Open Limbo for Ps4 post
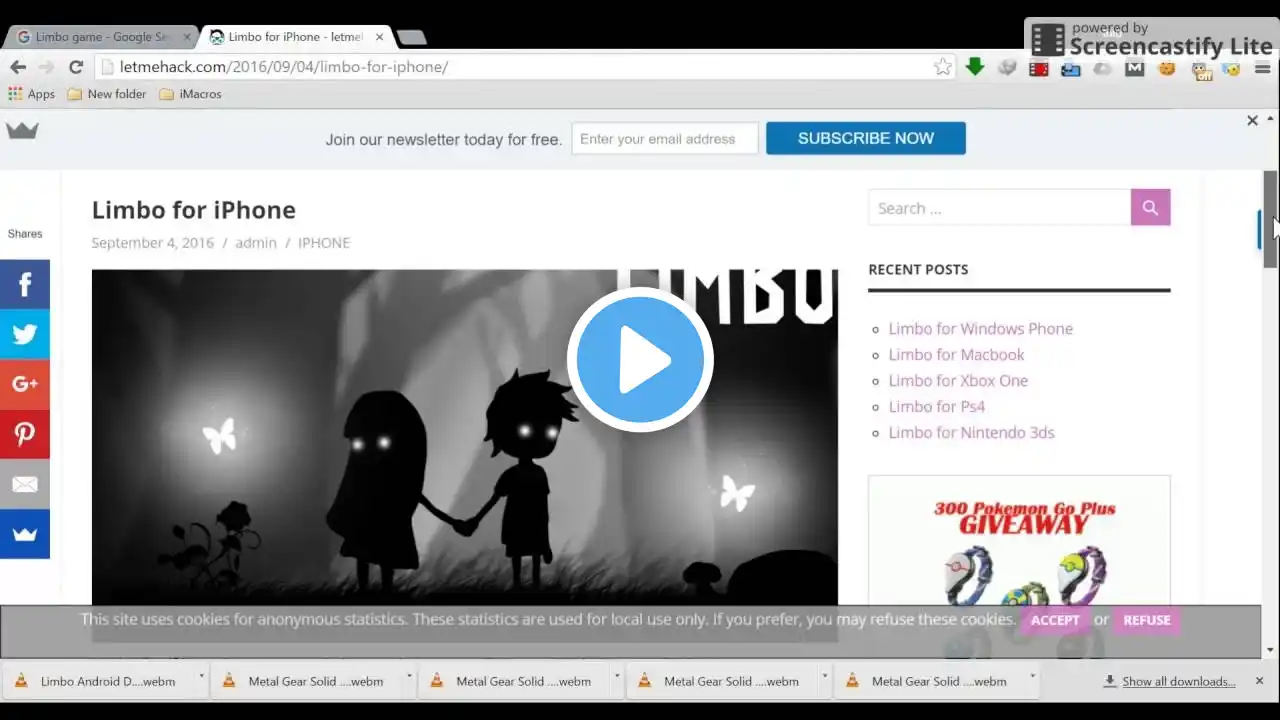 [x=937, y=406]
